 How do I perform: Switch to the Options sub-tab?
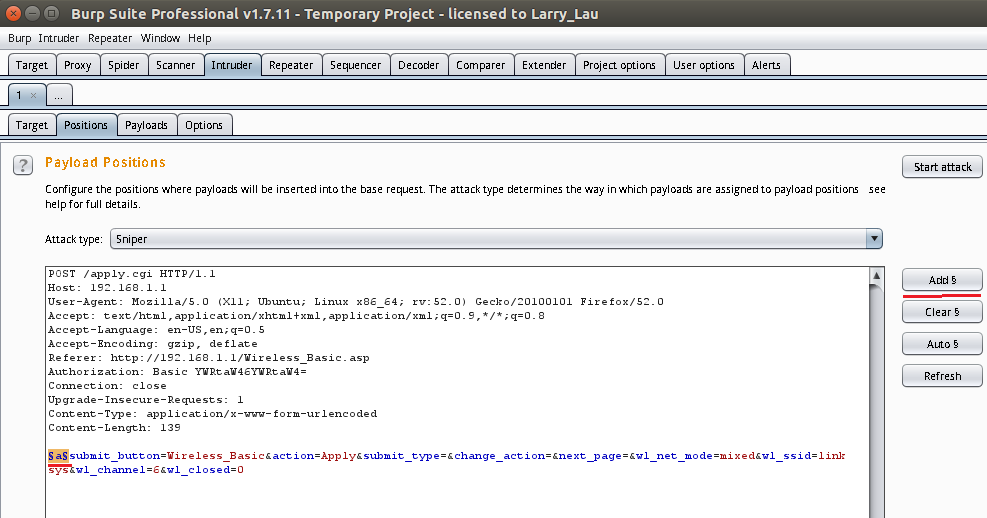[x=204, y=125]
